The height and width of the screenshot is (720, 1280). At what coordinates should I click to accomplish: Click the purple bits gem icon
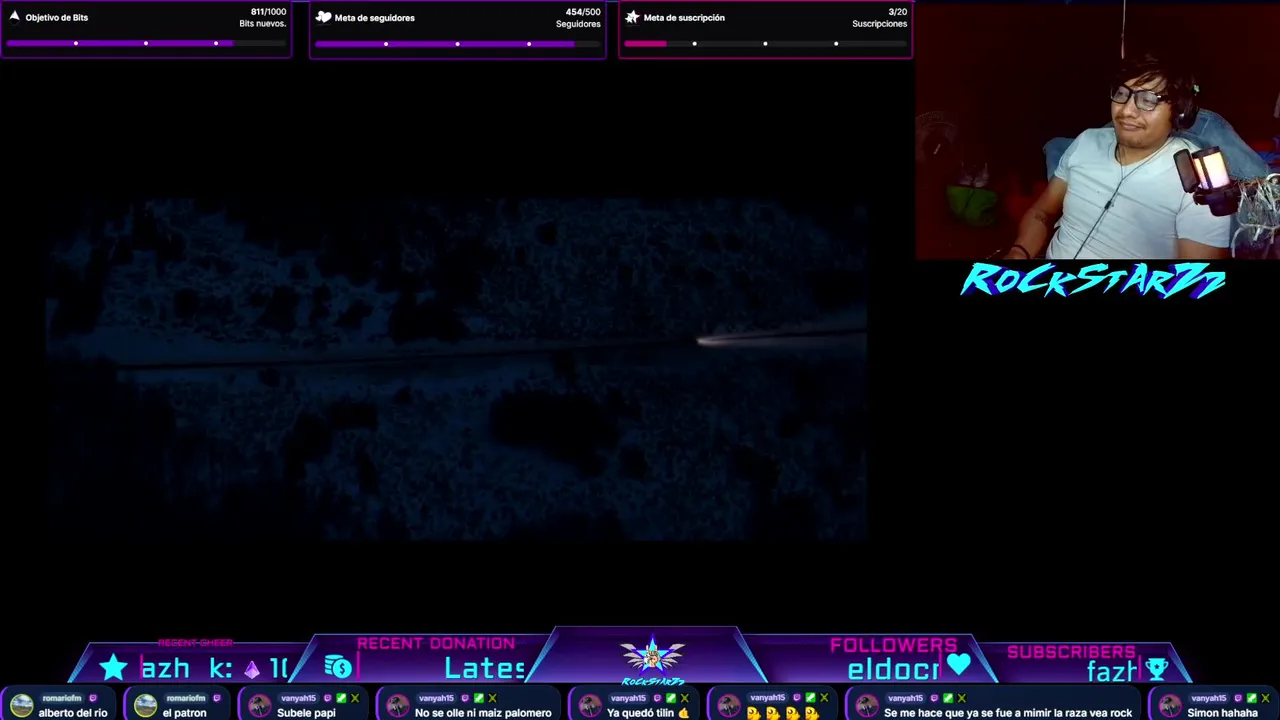point(251,670)
